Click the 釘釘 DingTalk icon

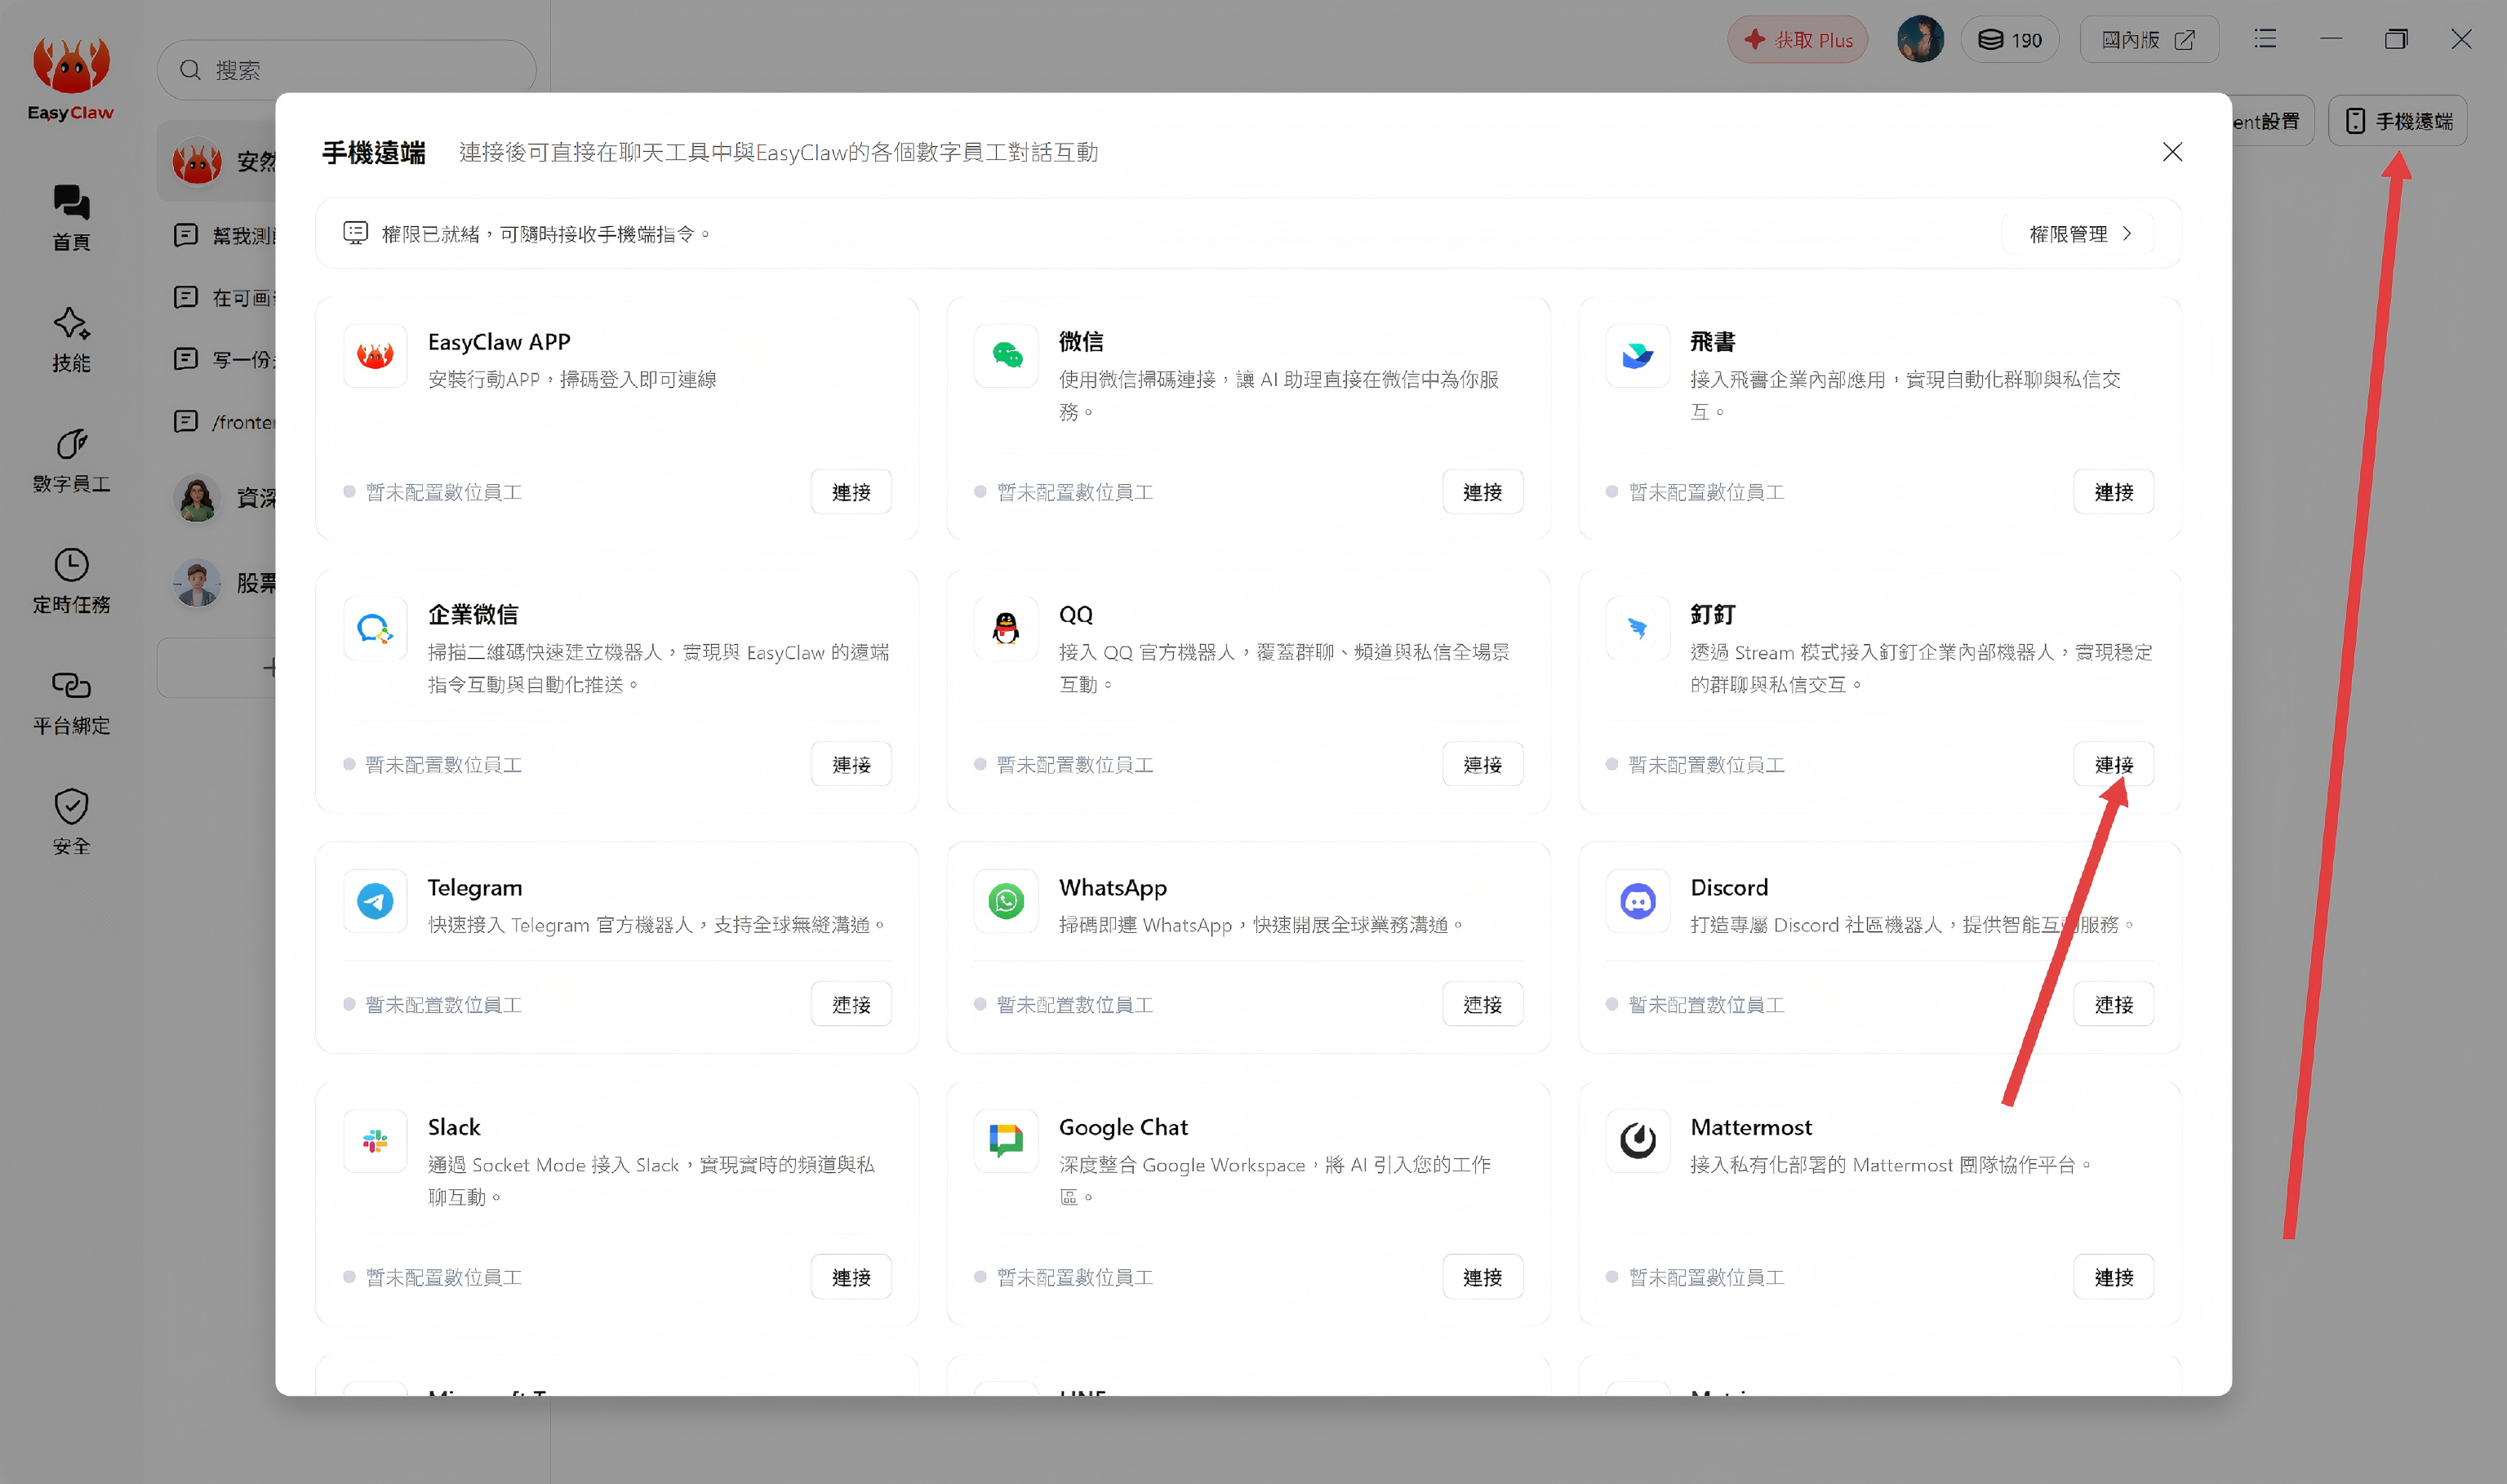[1637, 629]
